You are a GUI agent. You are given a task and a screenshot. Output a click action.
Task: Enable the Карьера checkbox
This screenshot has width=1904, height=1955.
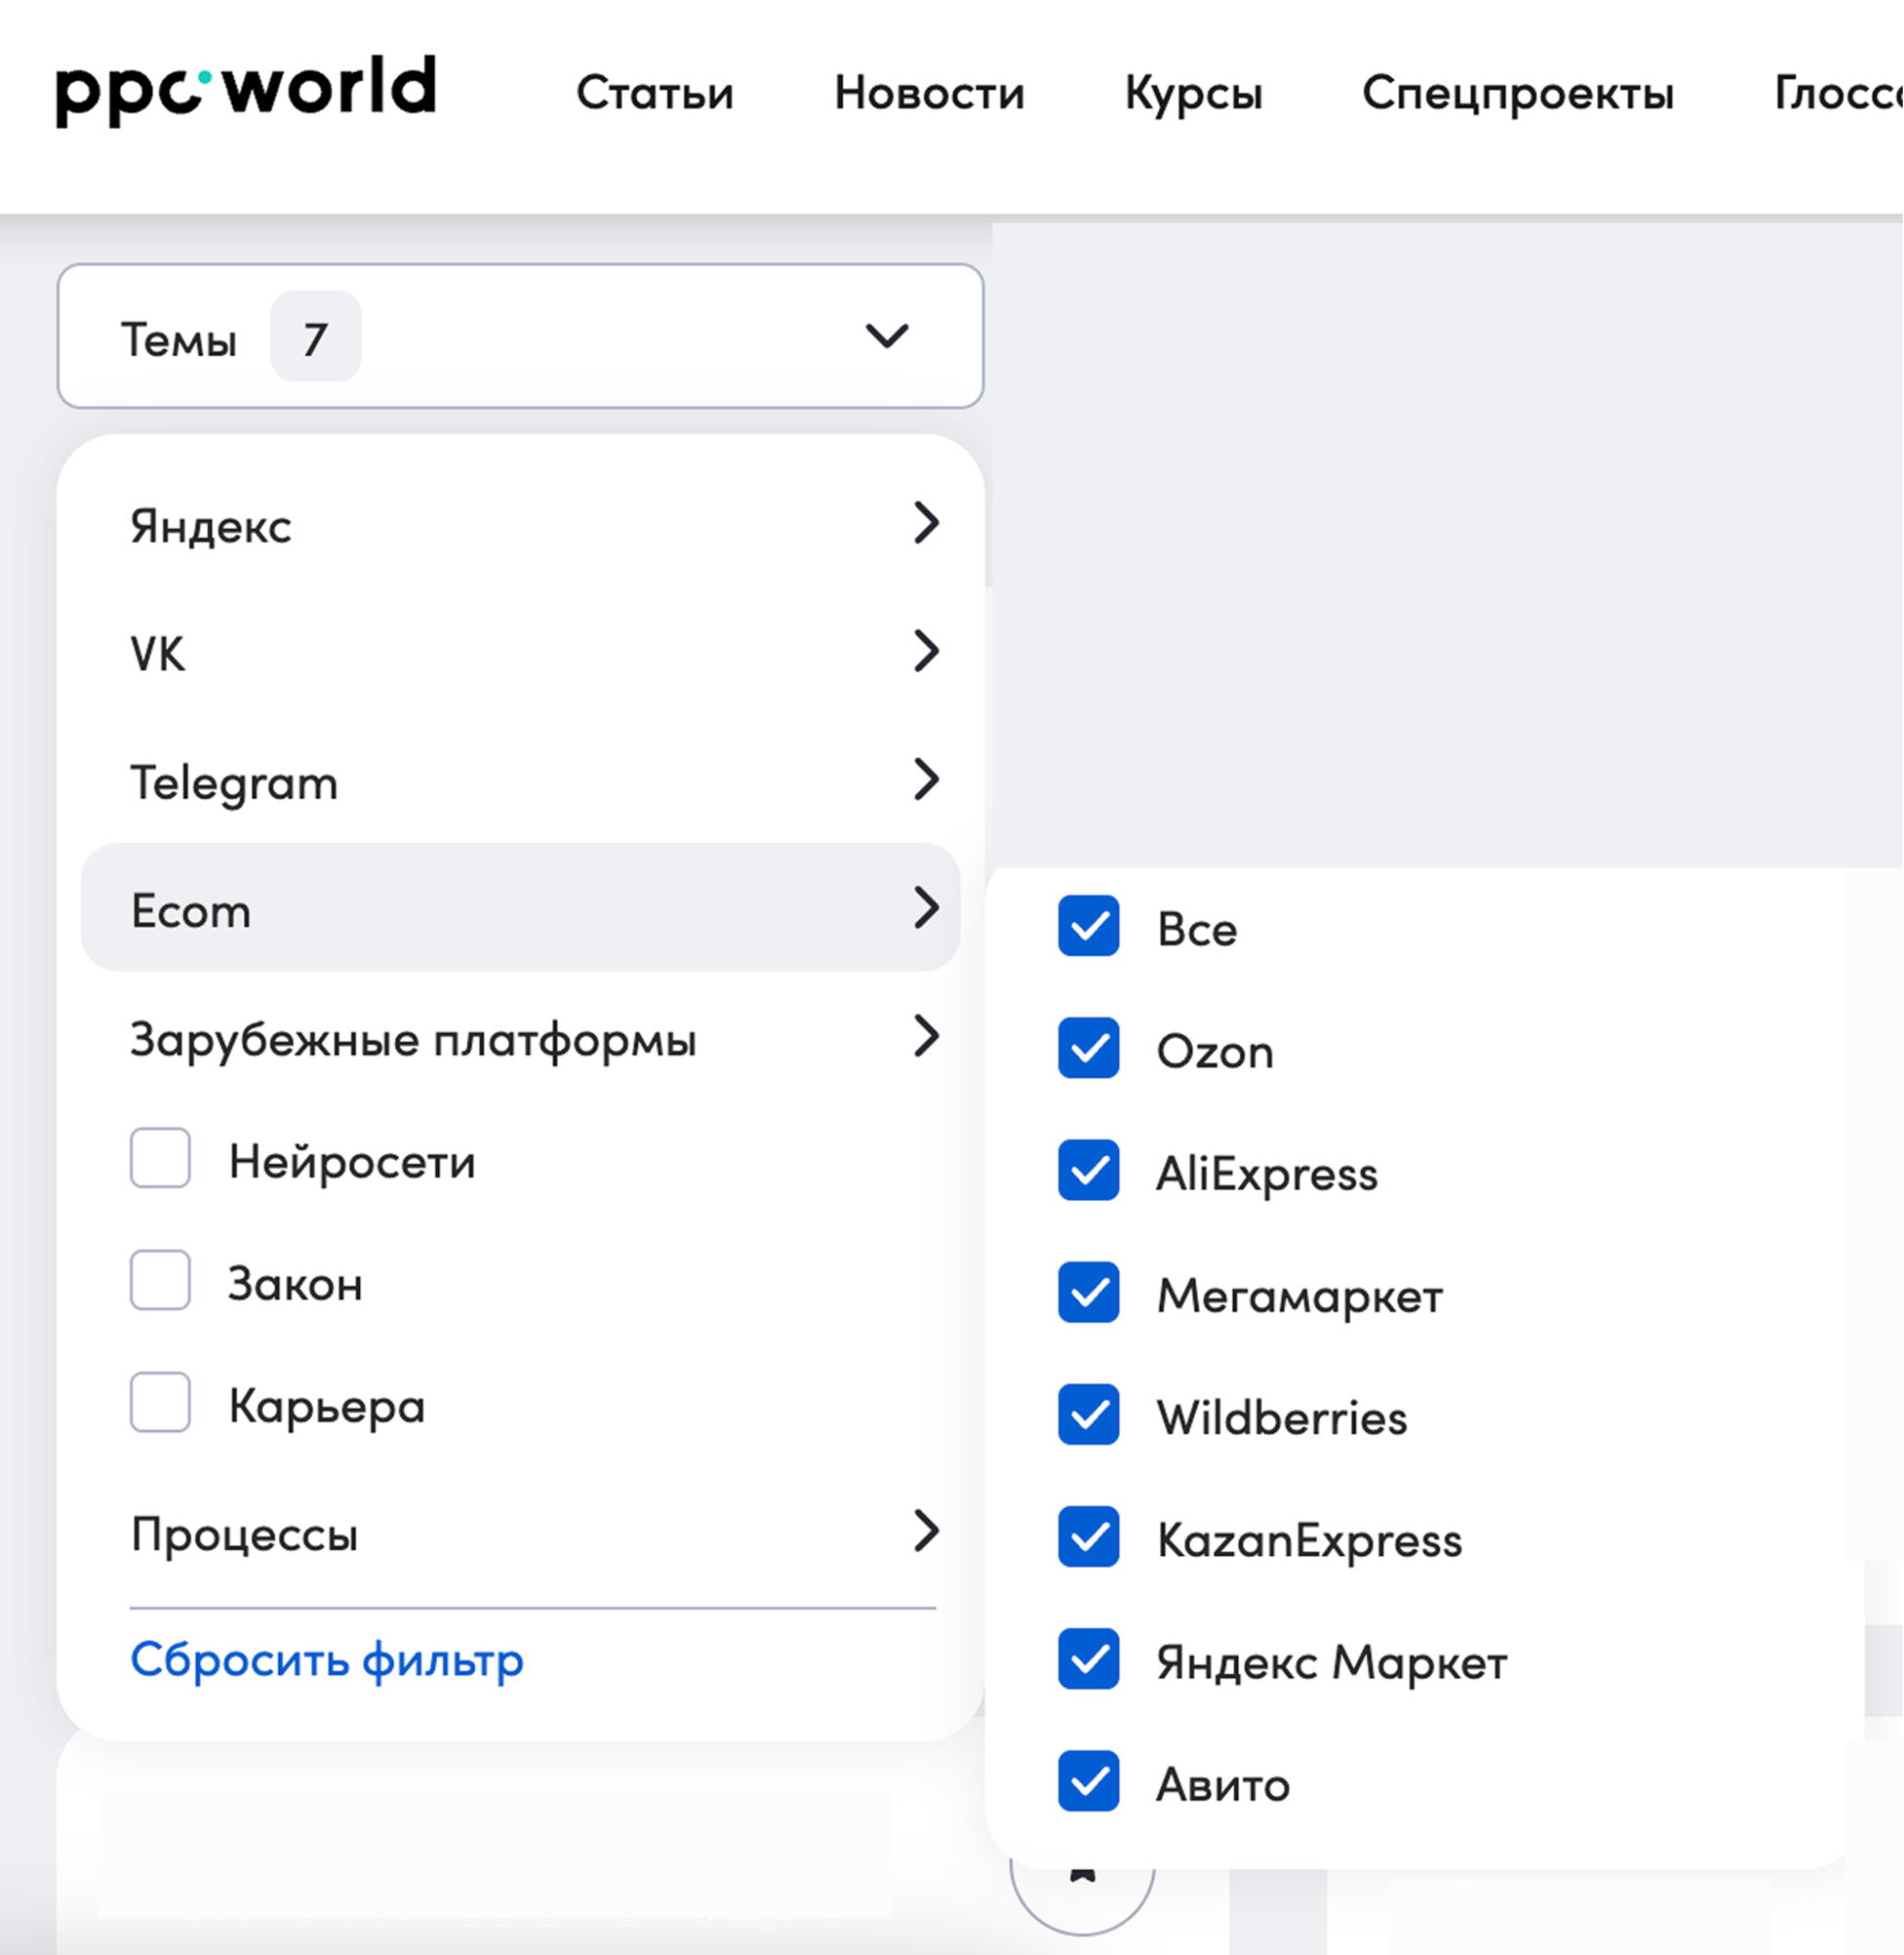click(x=159, y=1404)
